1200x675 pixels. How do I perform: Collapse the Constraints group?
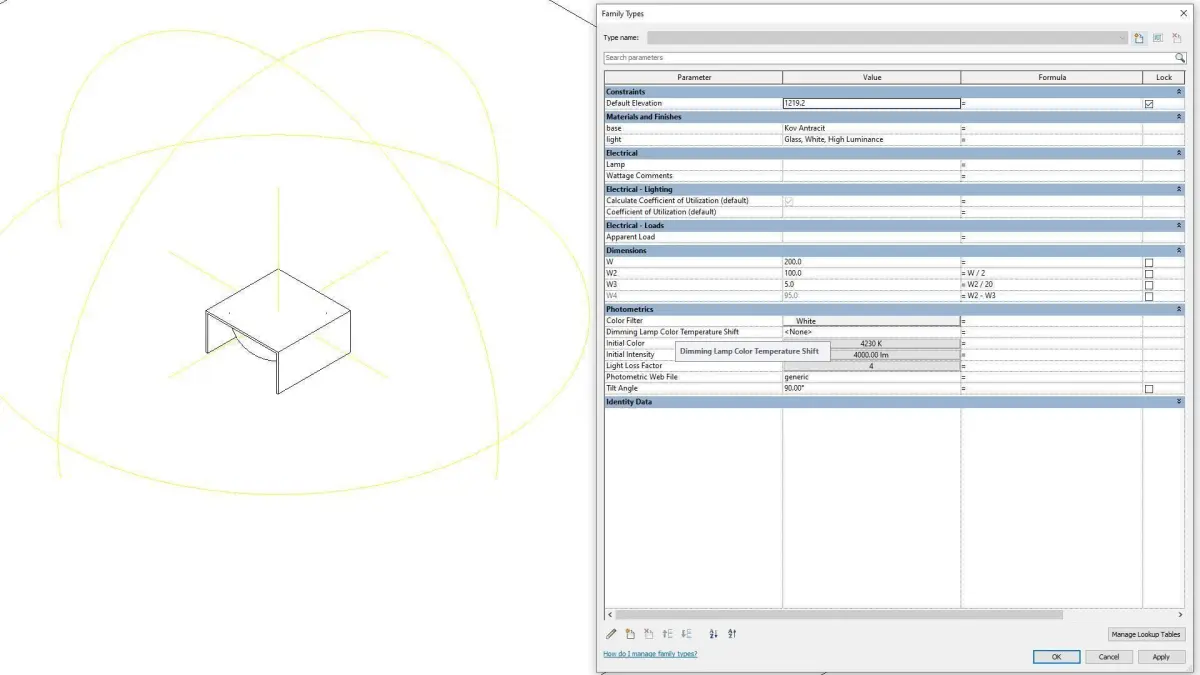point(1179,92)
